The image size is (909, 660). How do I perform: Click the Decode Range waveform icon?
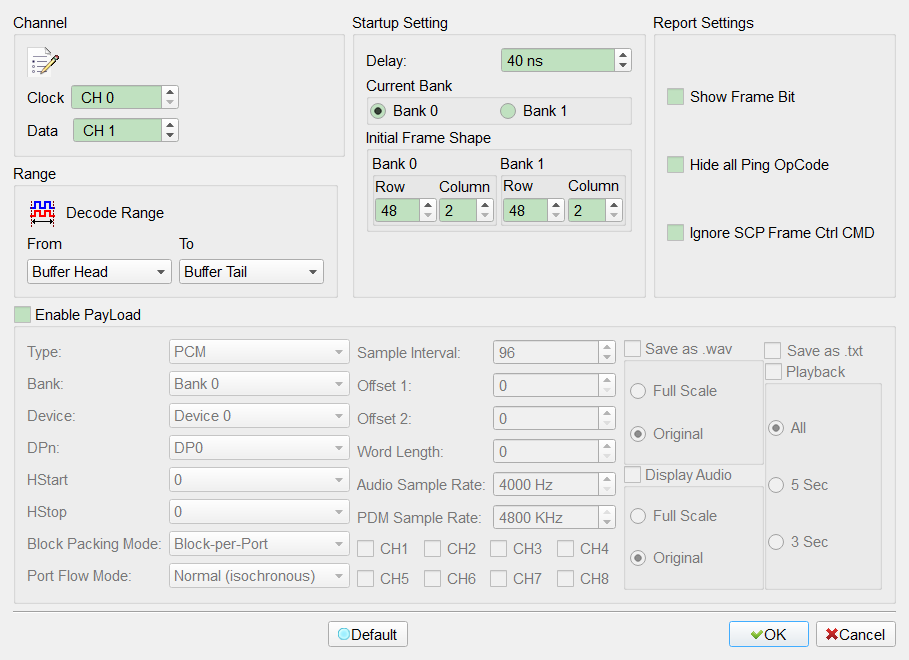42,213
